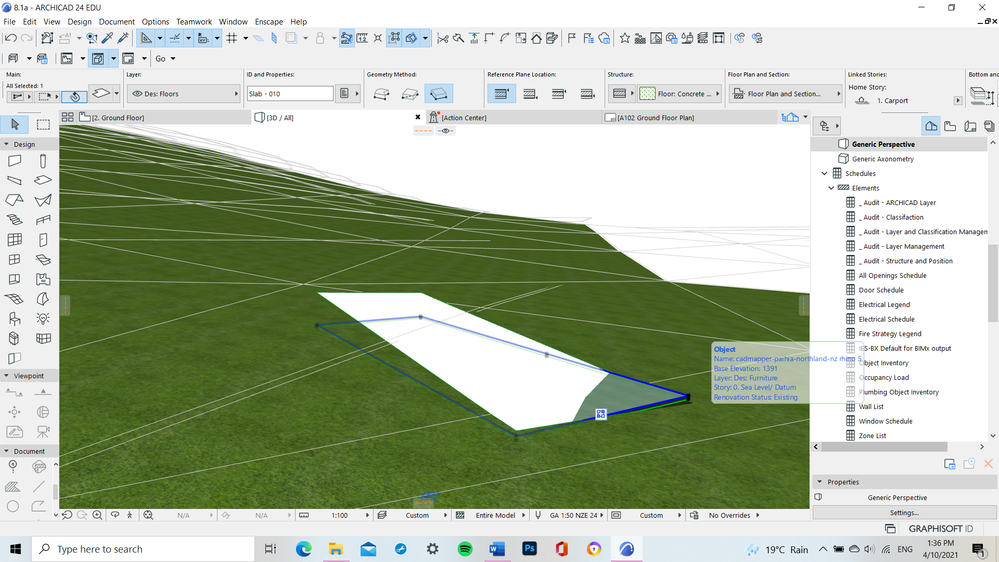The image size is (999, 562).
Task: Pick the Lamp tool in Design toolbox
Action: (43, 318)
